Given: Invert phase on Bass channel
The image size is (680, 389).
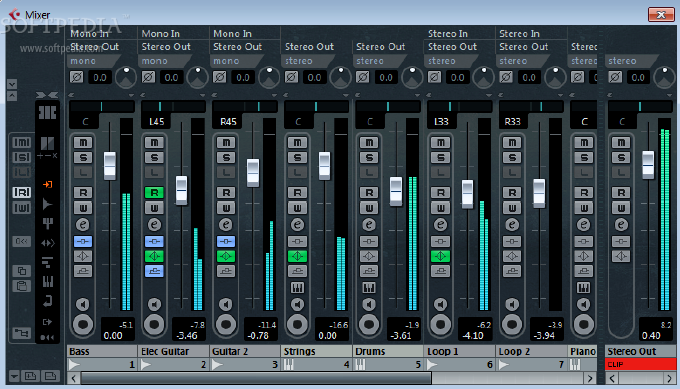Looking at the screenshot, I should 77,78.
